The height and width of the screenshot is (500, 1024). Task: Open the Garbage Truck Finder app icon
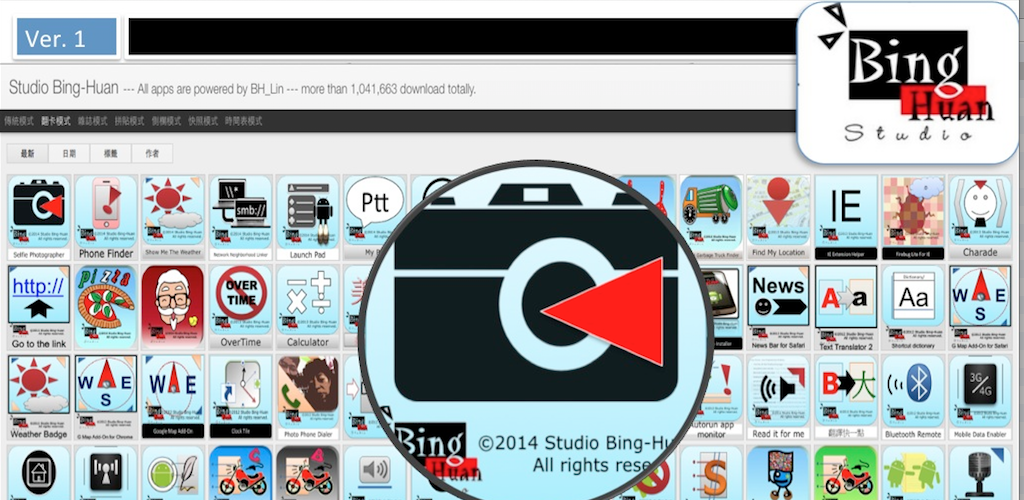[711, 217]
